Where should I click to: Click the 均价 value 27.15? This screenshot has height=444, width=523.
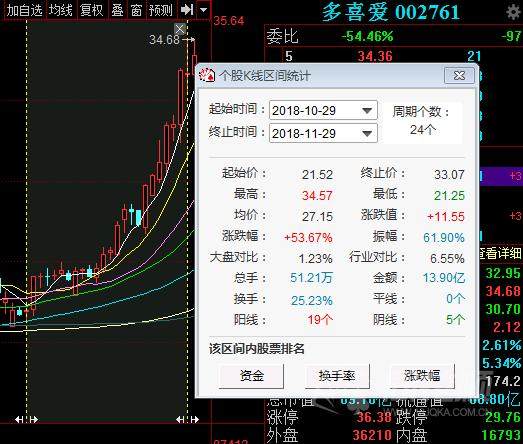[x=318, y=216]
